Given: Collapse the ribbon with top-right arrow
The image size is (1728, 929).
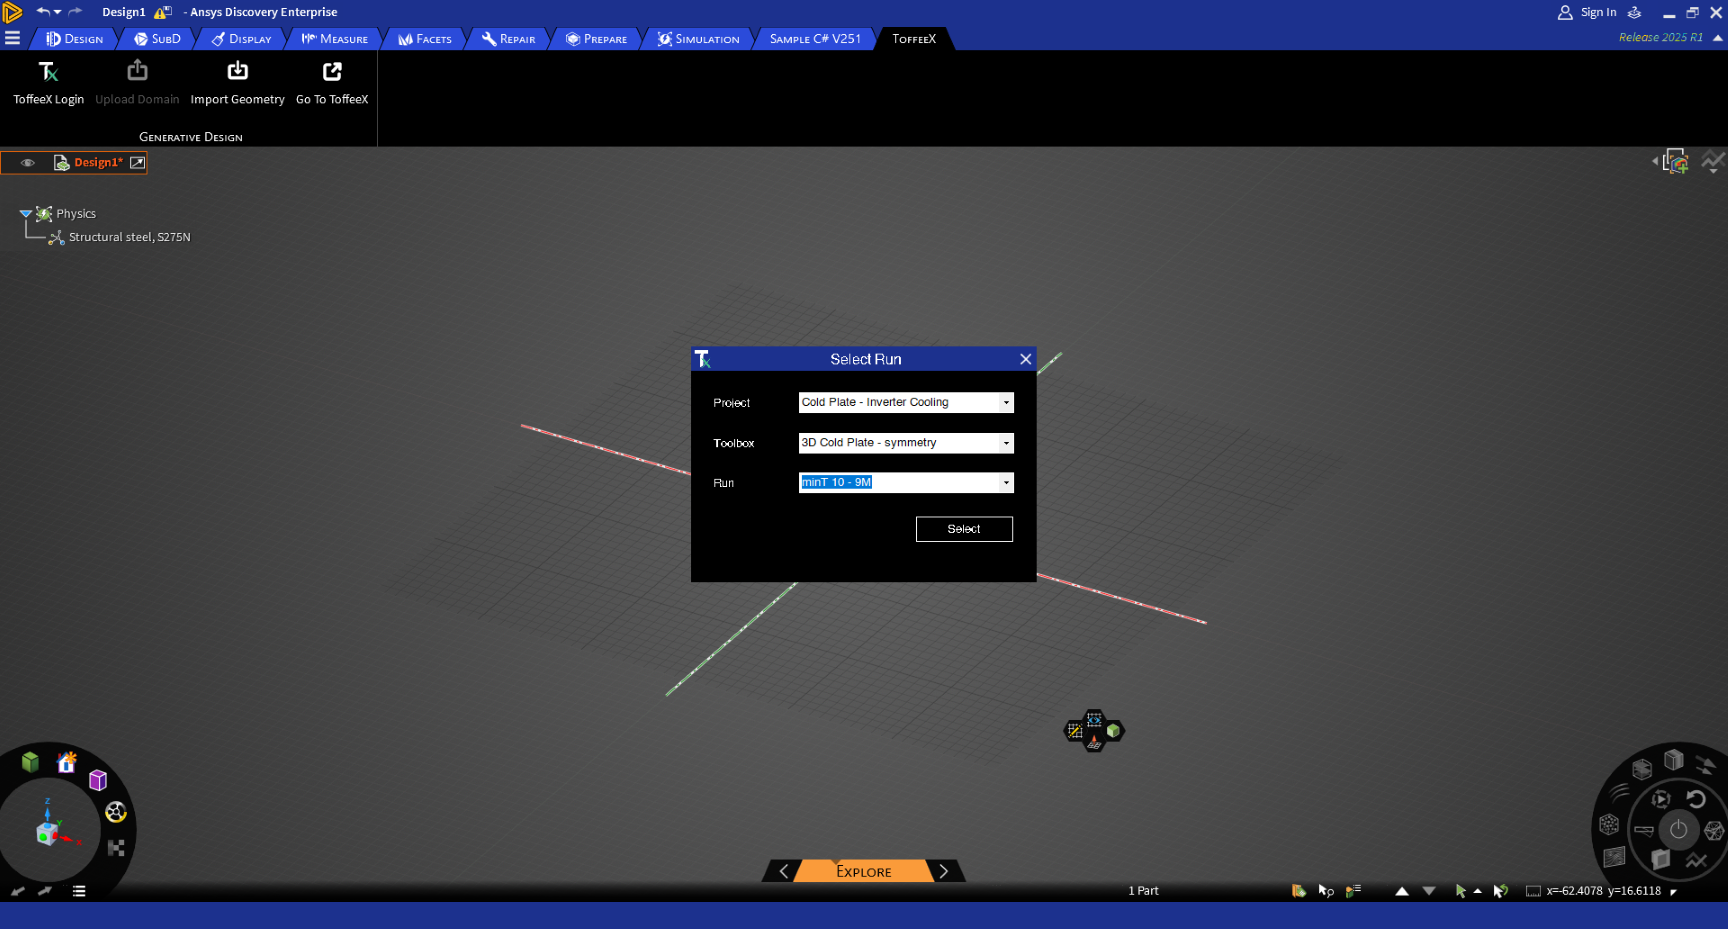Looking at the screenshot, I should pyautogui.click(x=1718, y=37).
